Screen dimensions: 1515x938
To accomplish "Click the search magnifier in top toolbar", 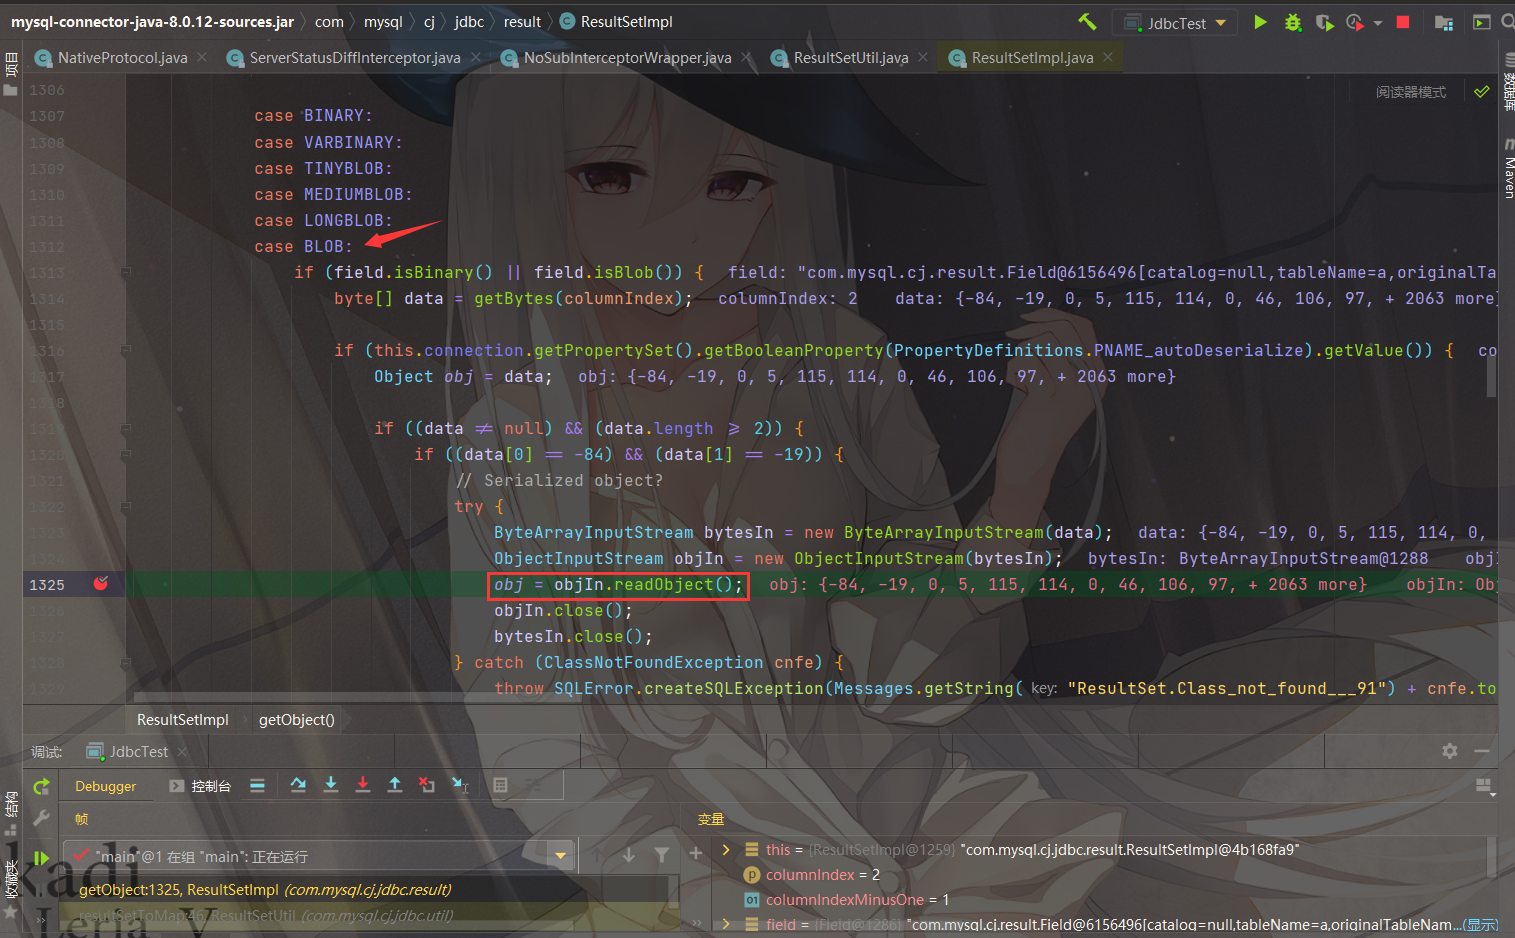I will (x=1507, y=22).
